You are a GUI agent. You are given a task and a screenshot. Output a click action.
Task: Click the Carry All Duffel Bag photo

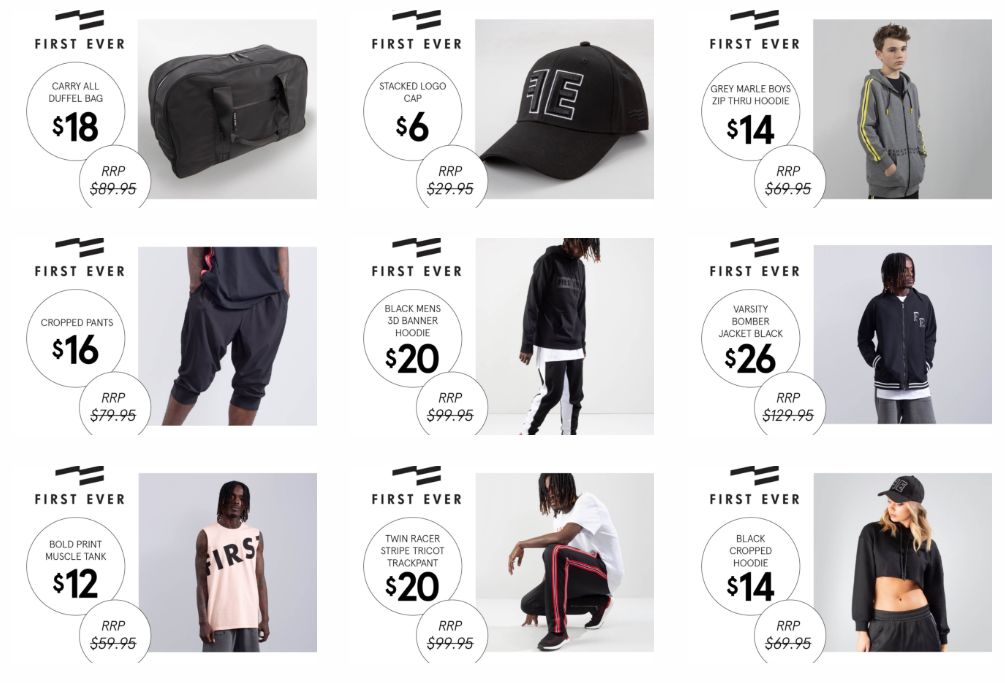[228, 109]
